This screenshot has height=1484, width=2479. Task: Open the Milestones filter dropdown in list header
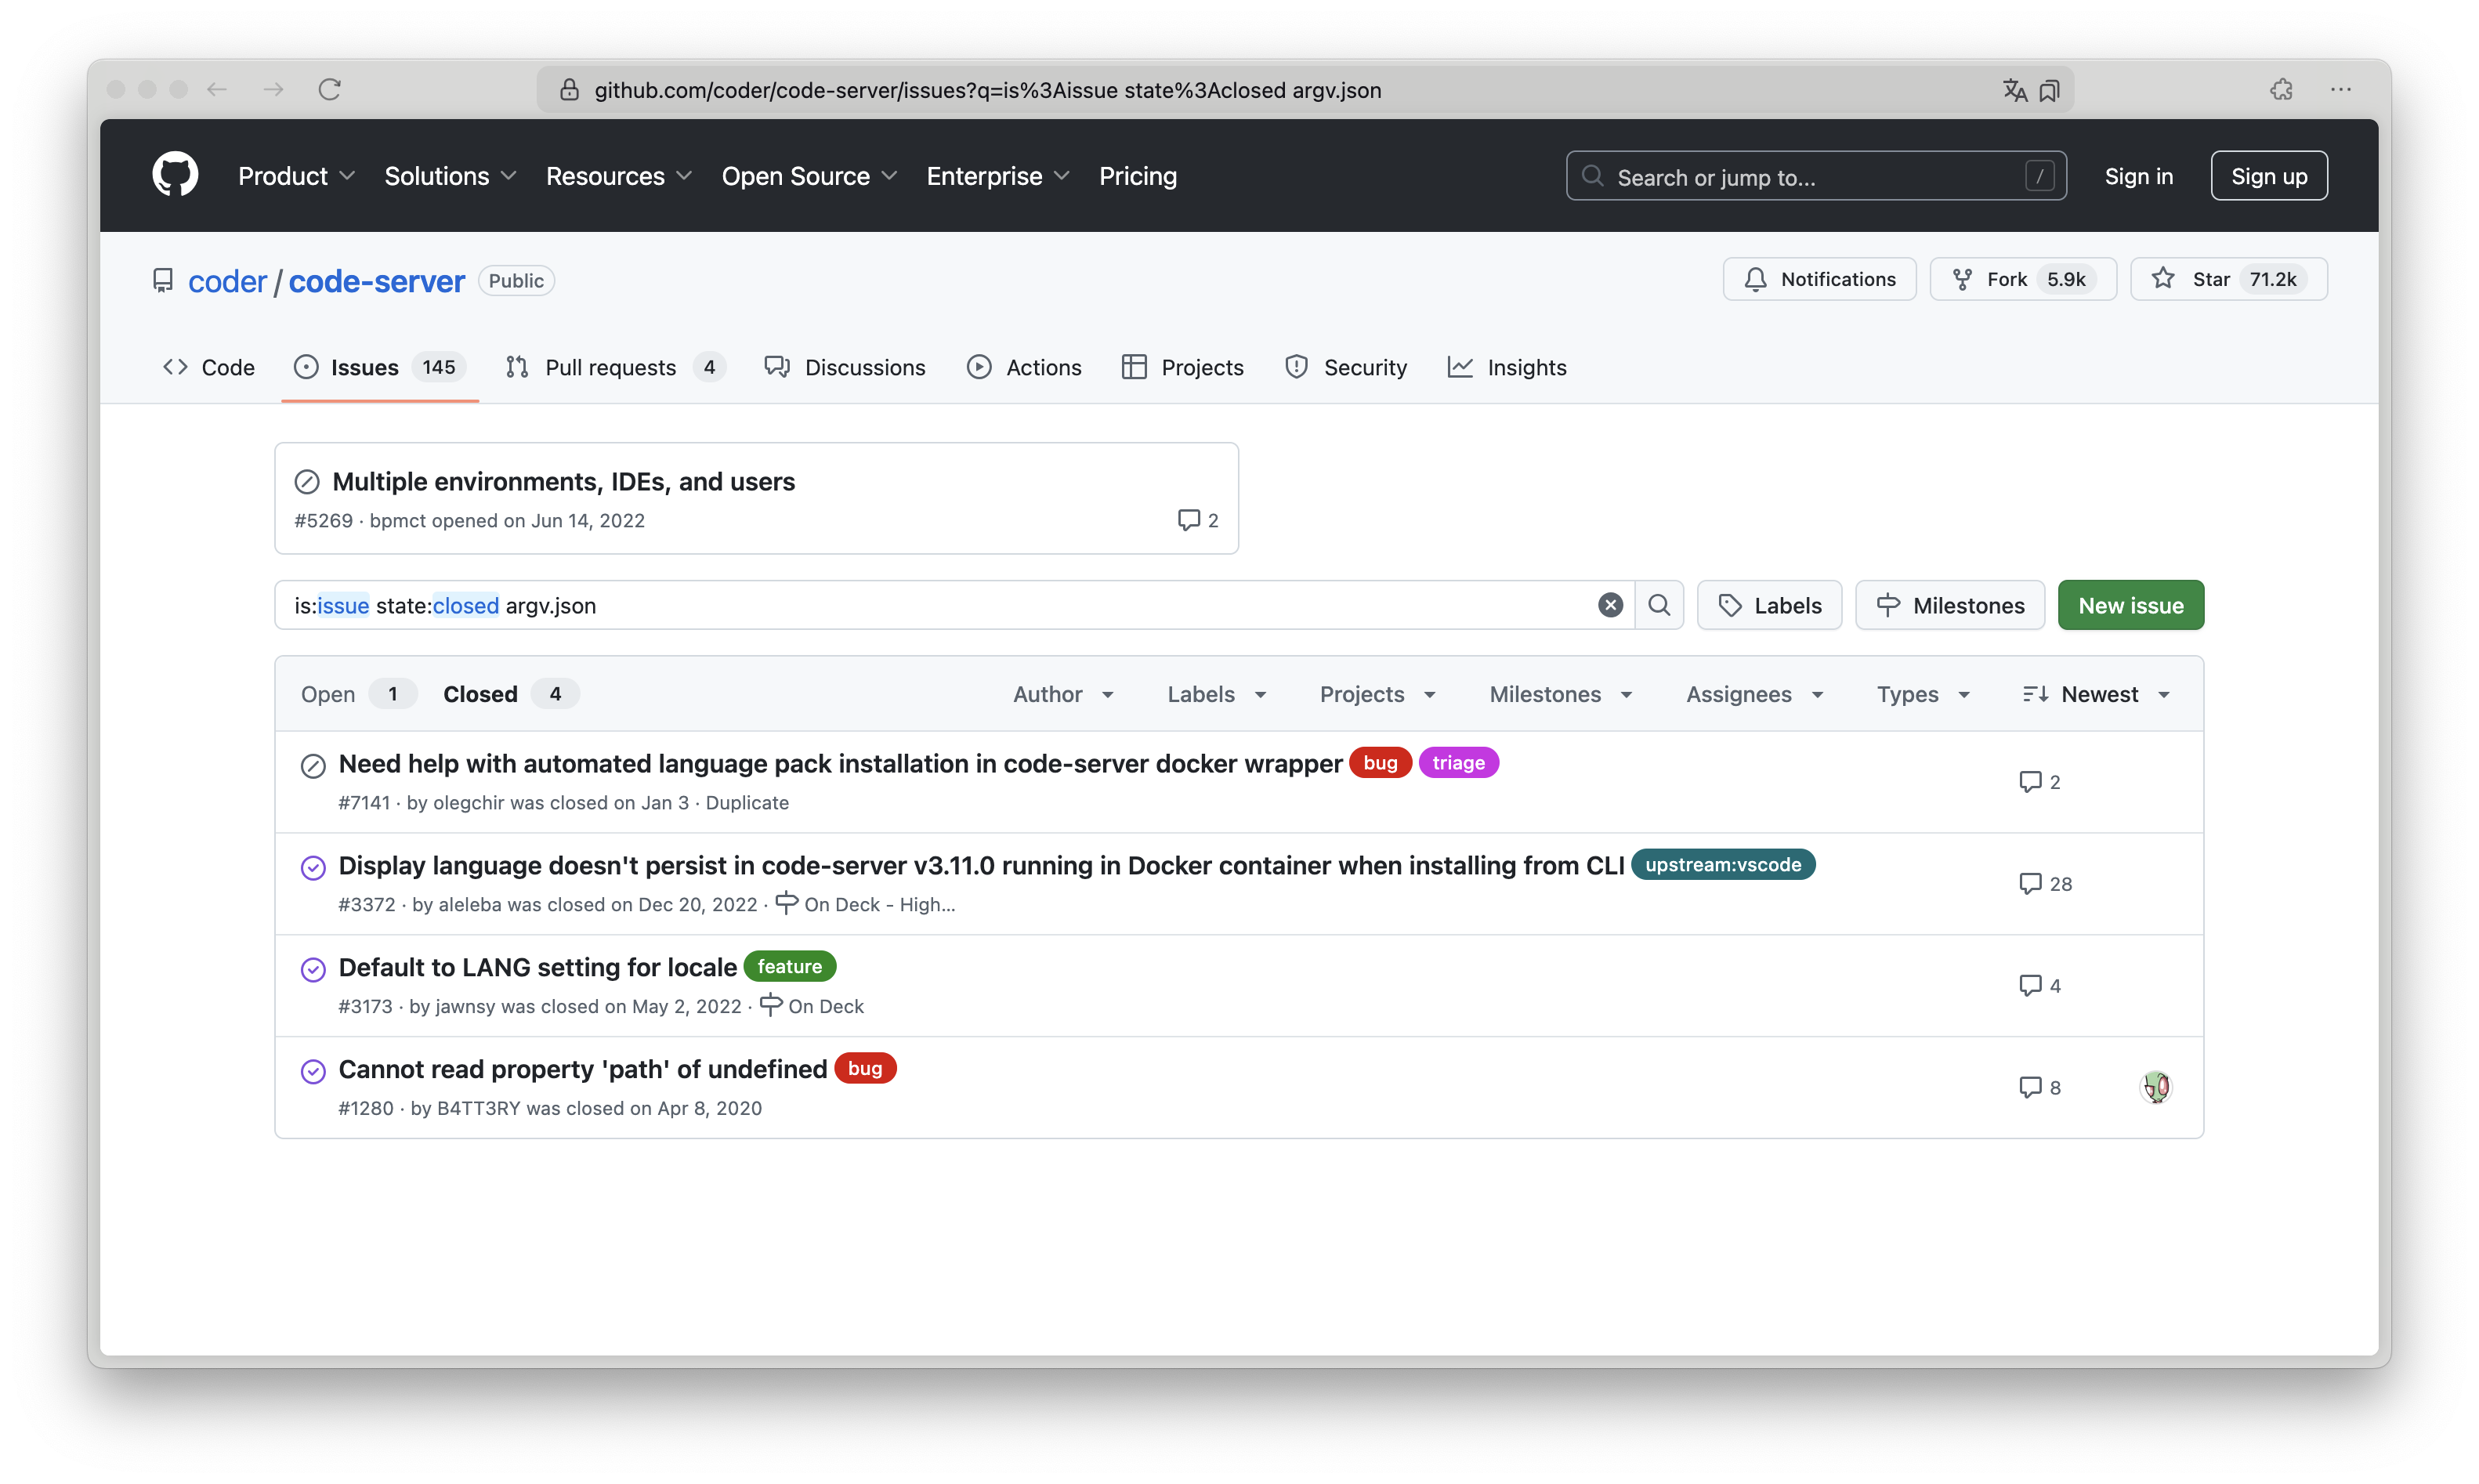point(1561,694)
